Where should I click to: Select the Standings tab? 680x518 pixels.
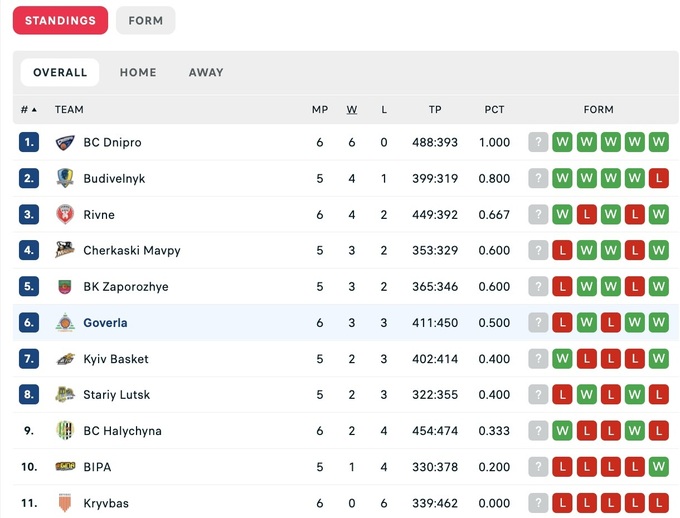click(60, 21)
